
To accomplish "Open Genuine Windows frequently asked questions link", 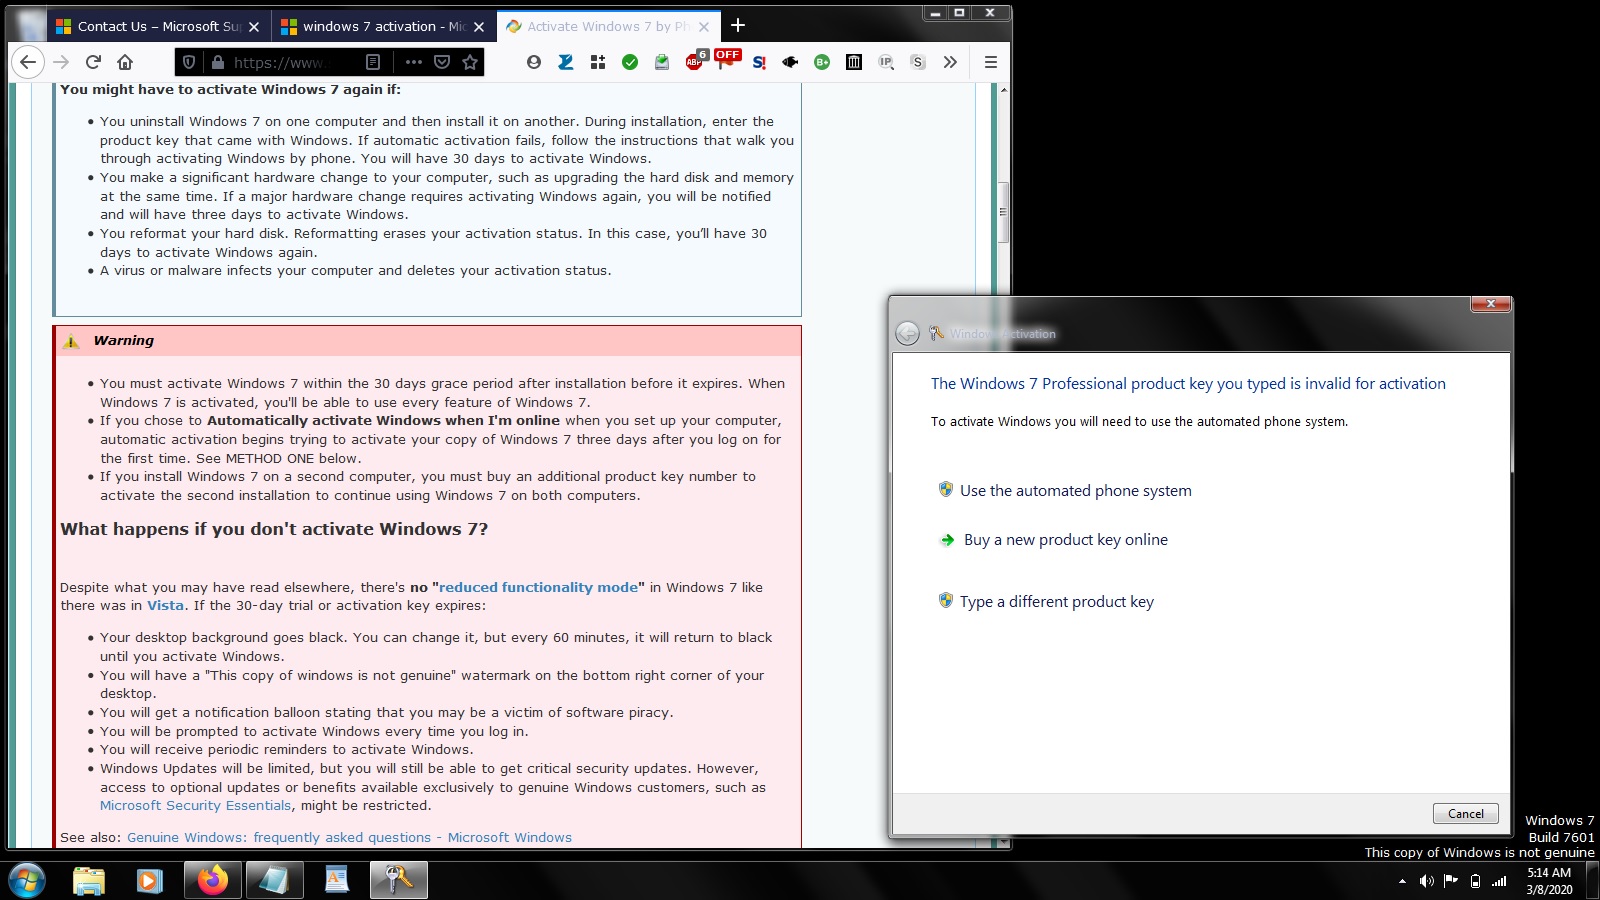I will tap(349, 838).
